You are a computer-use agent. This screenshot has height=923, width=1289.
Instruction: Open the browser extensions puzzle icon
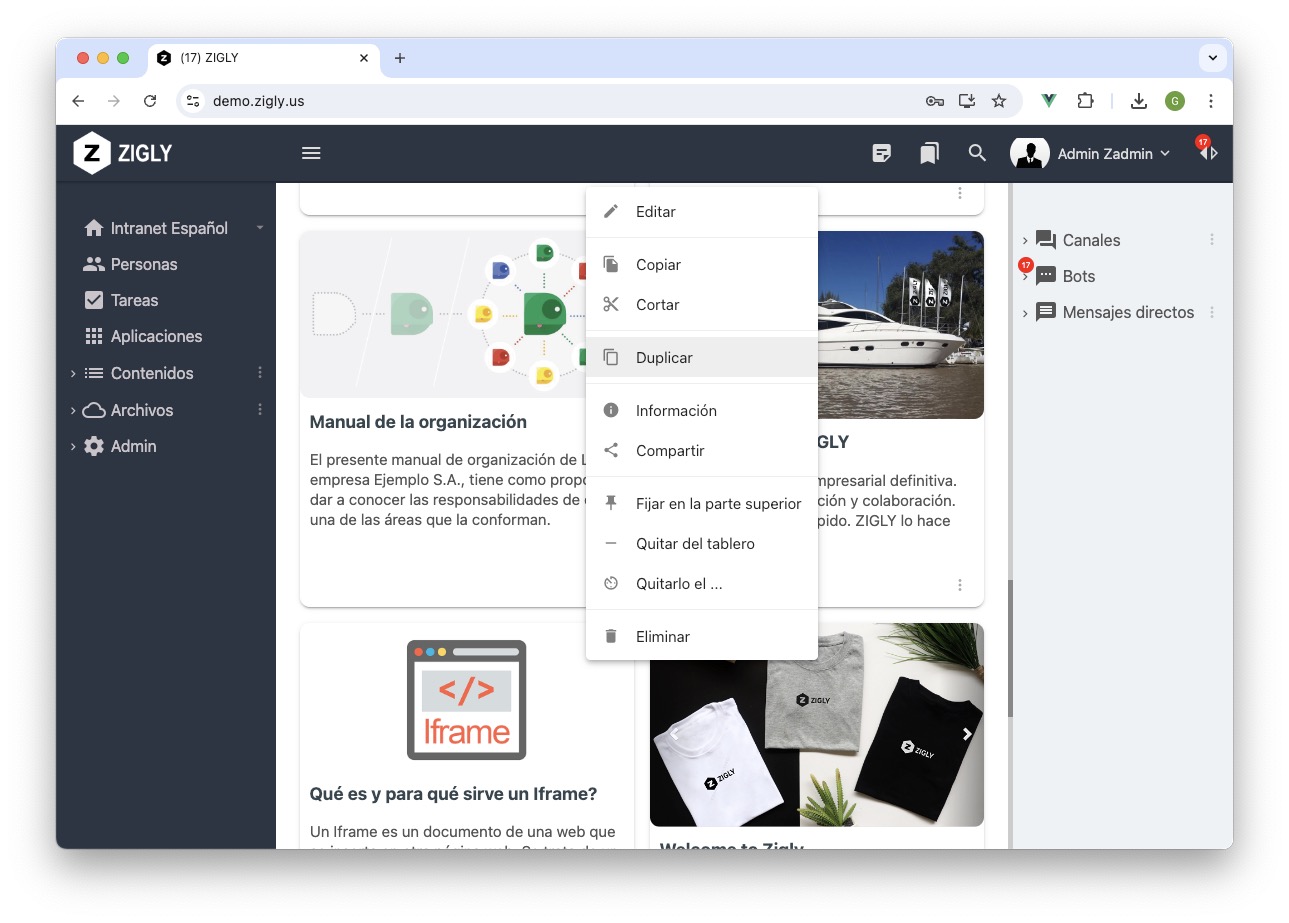coord(1085,101)
